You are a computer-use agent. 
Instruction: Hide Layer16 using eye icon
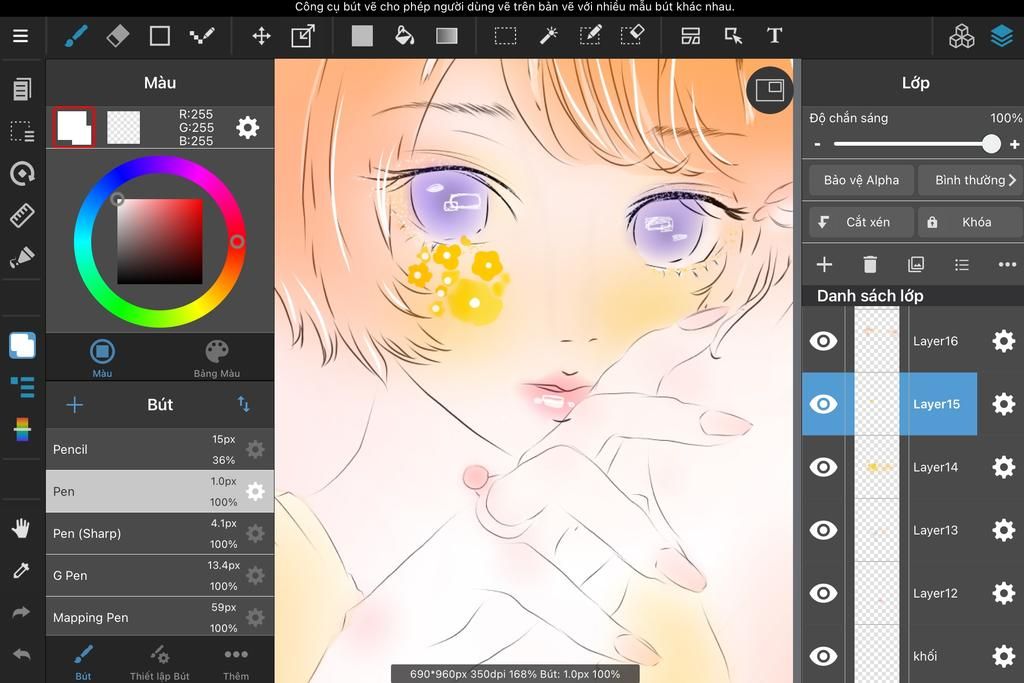[x=823, y=341]
